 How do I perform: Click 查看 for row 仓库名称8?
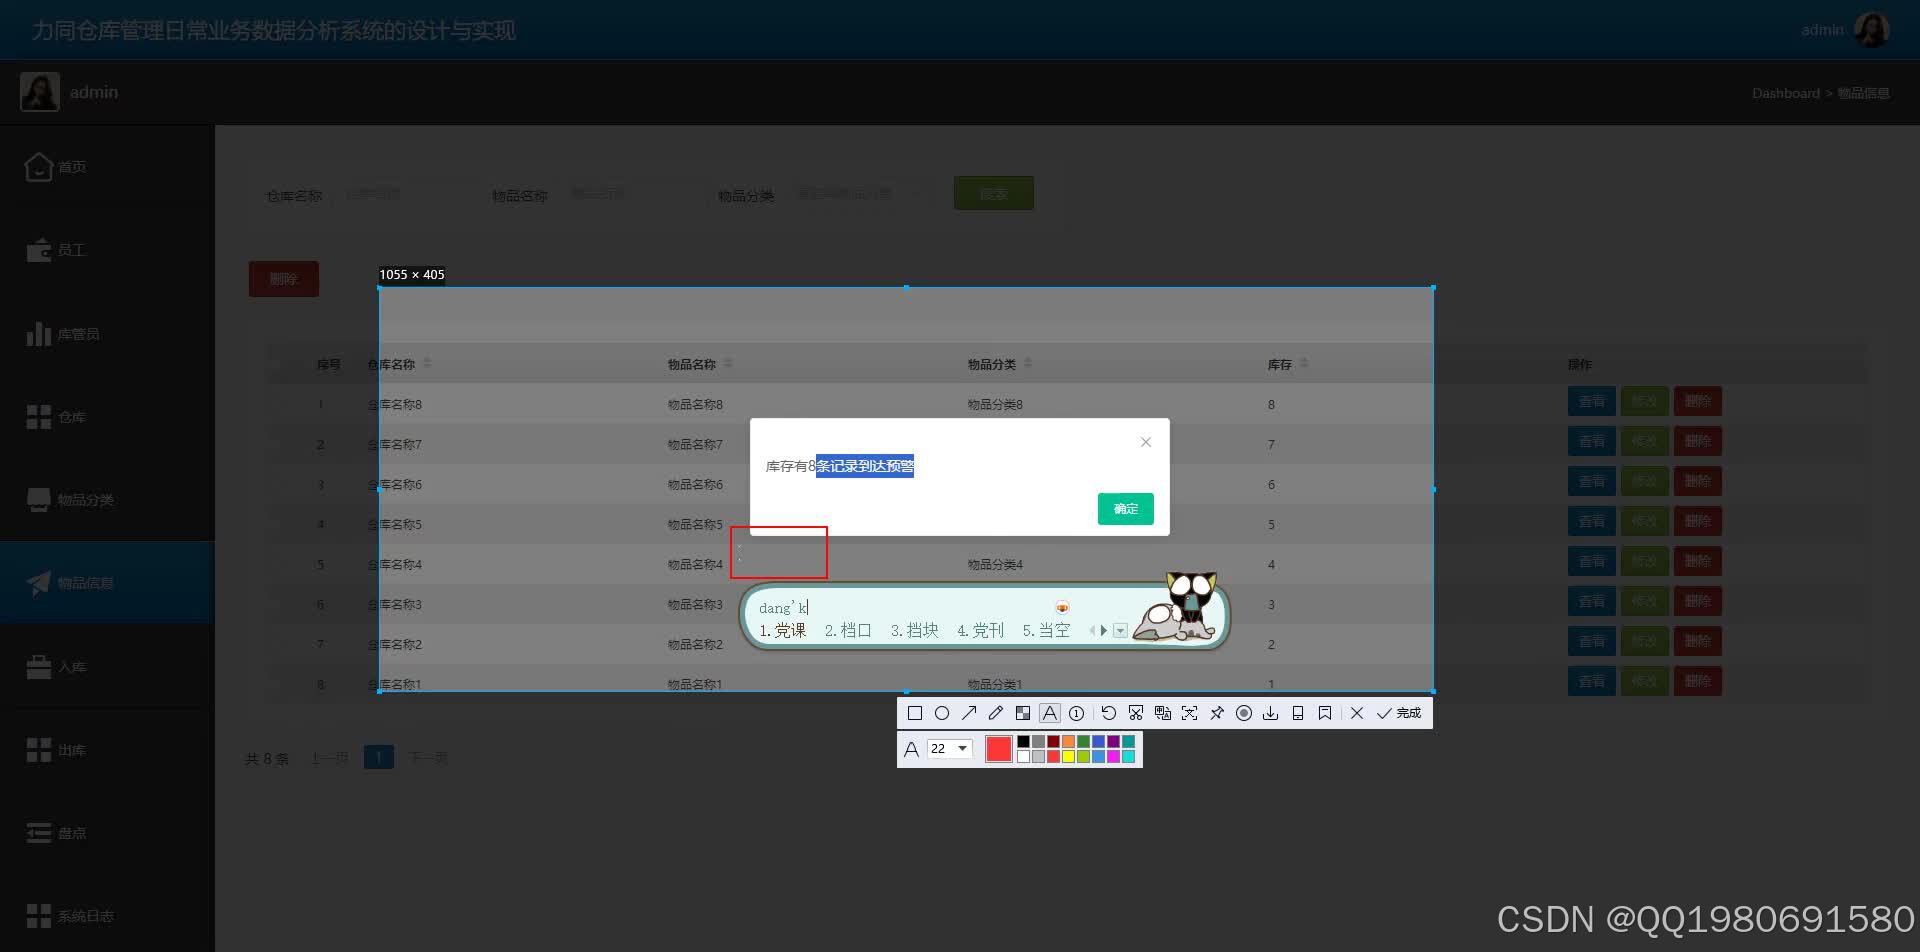point(1592,402)
